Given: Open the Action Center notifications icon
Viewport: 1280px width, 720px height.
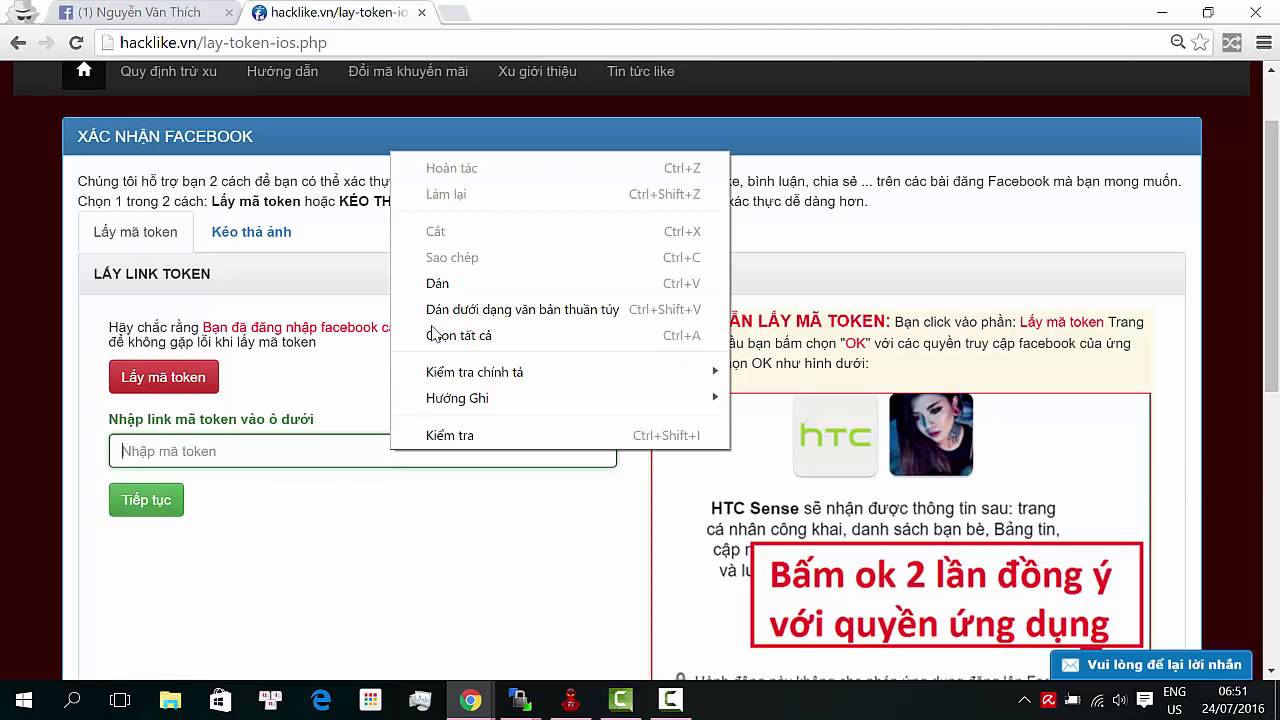Looking at the screenshot, I should tap(1145, 700).
